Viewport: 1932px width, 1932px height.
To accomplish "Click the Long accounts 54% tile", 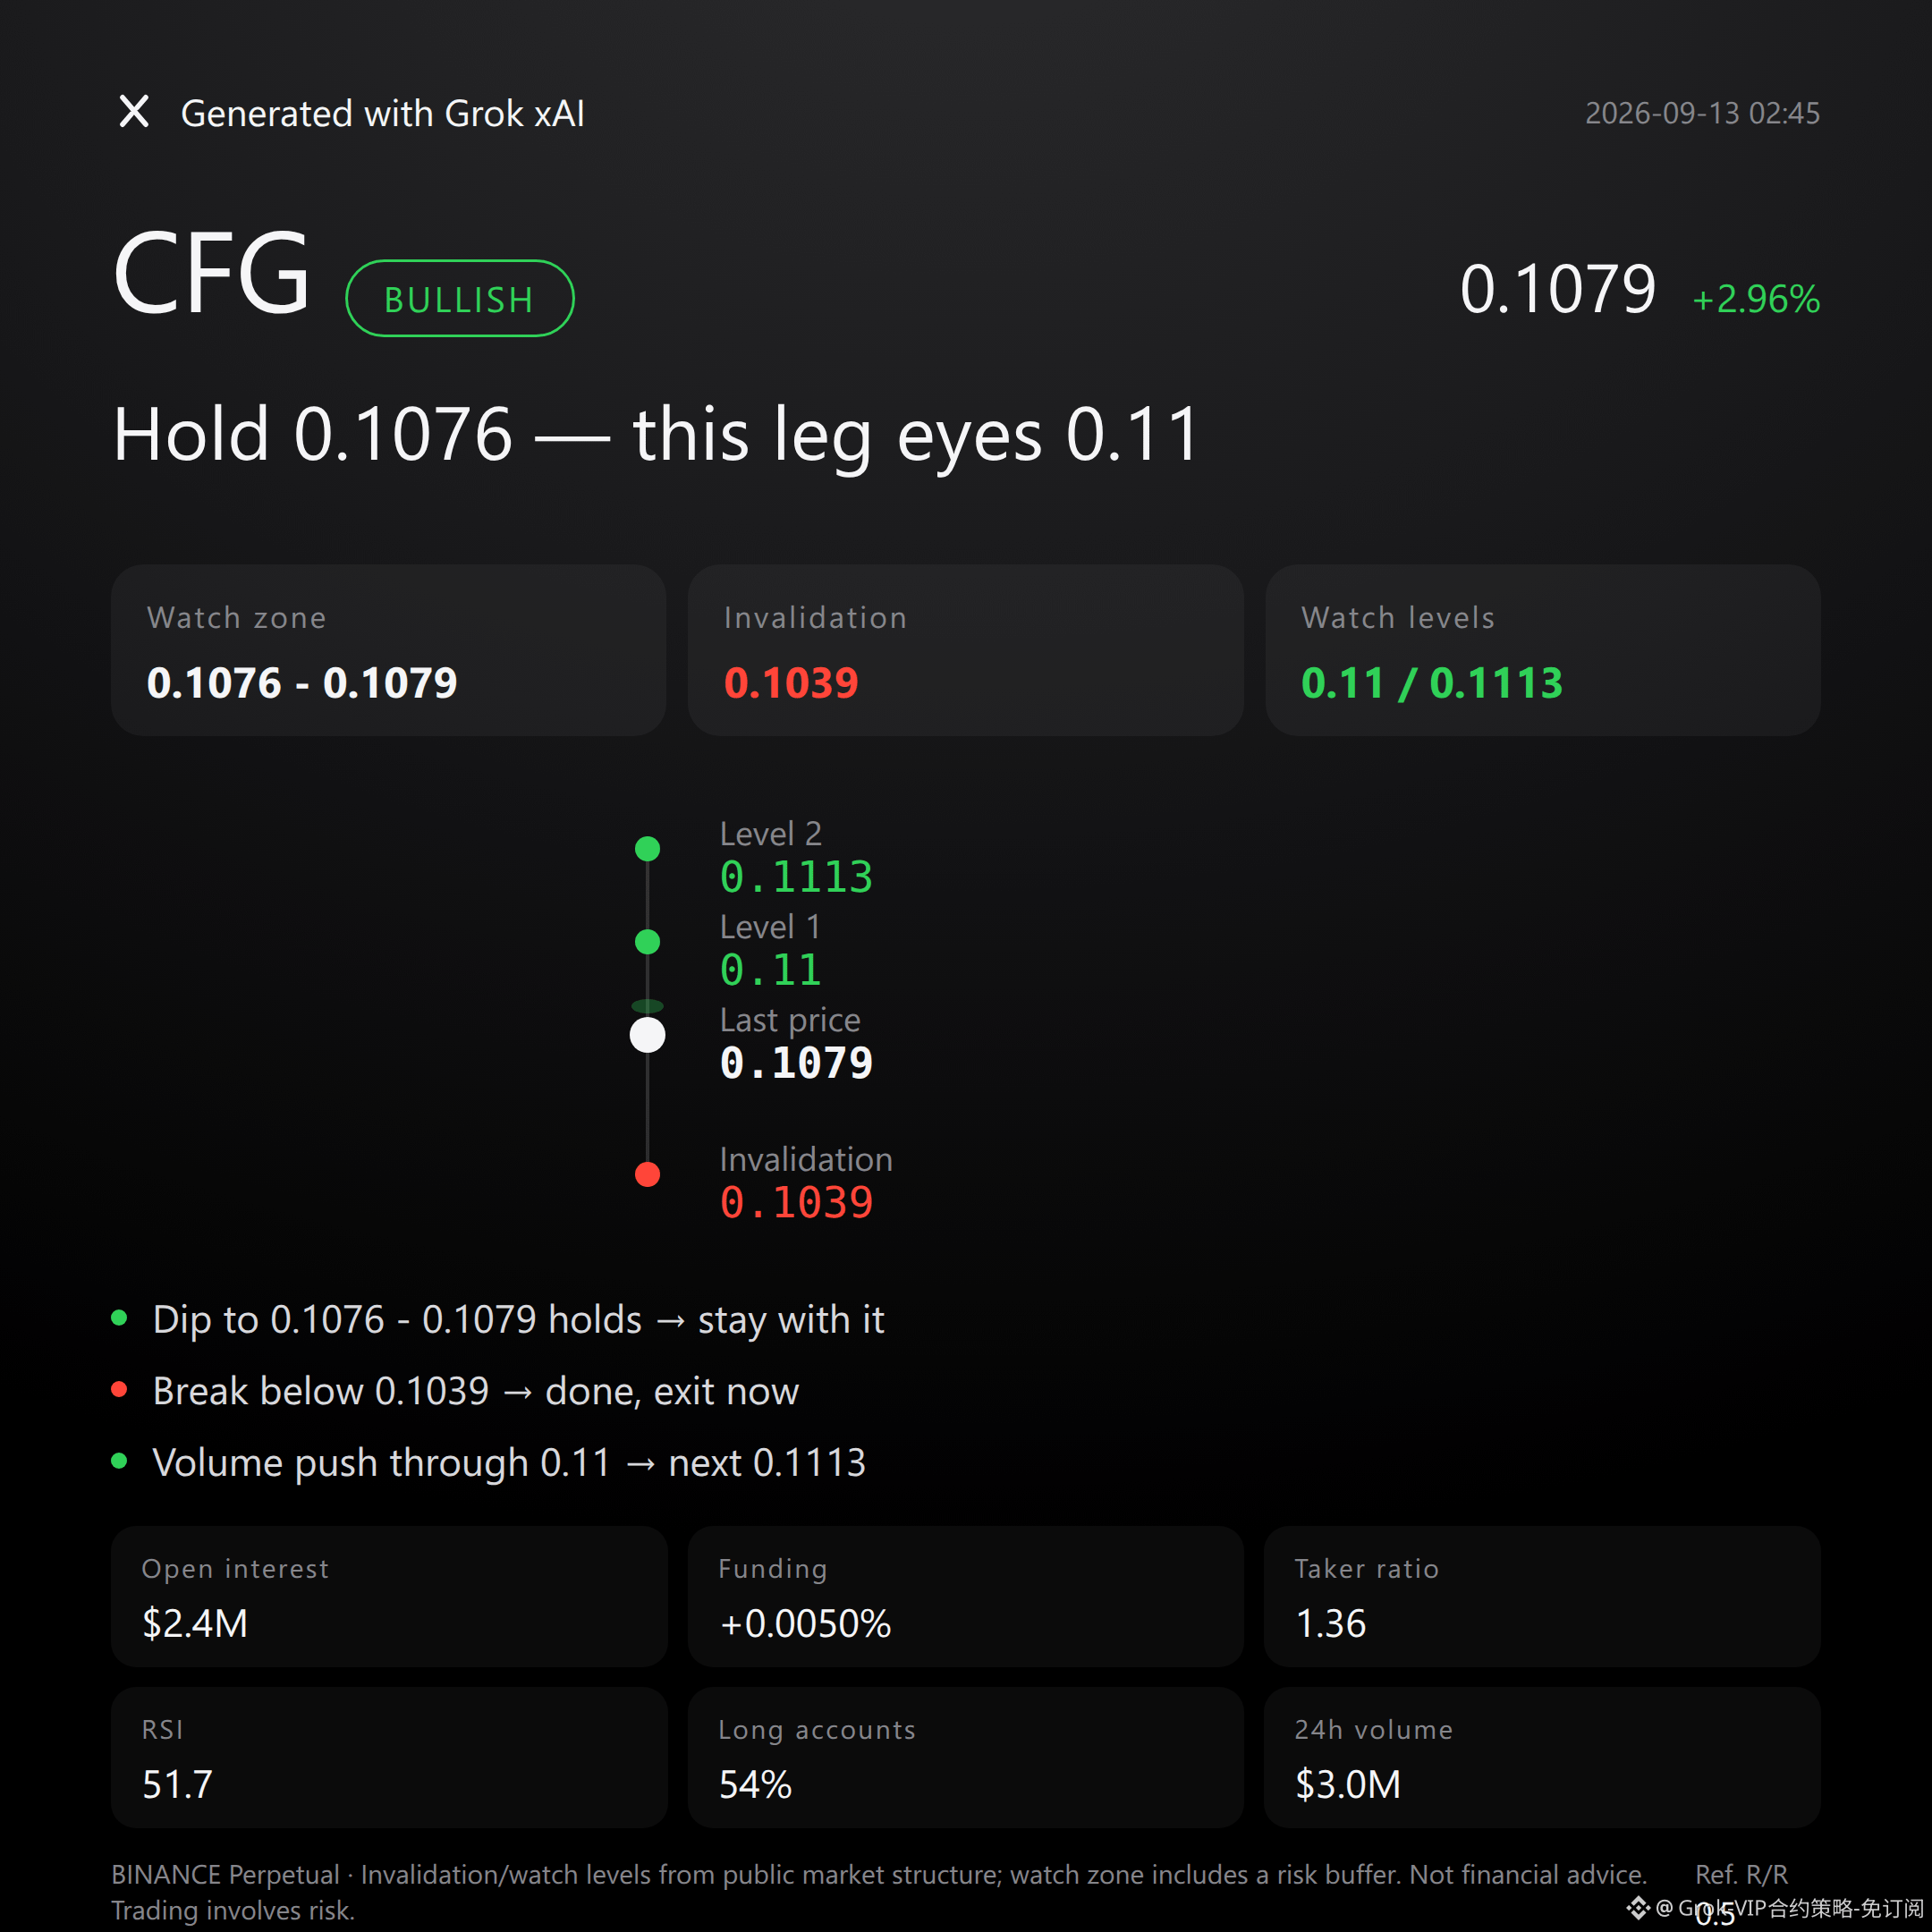I will point(966,1758).
